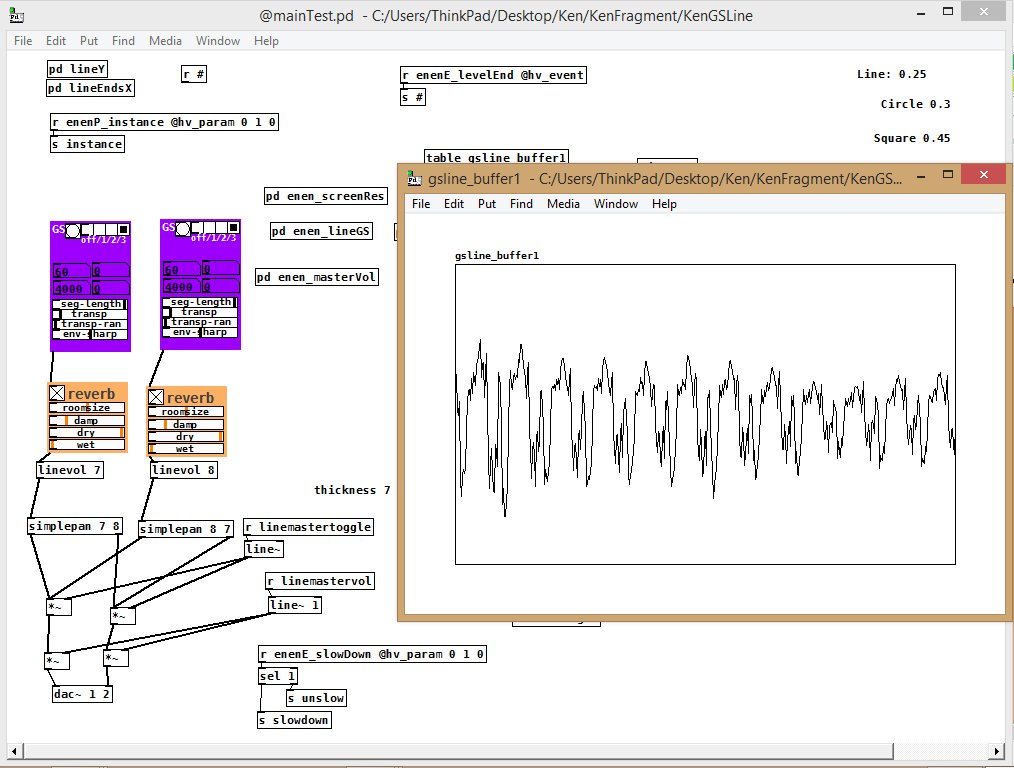
Task: Click the horizontal scrollbar at the bottom
Action: point(450,752)
